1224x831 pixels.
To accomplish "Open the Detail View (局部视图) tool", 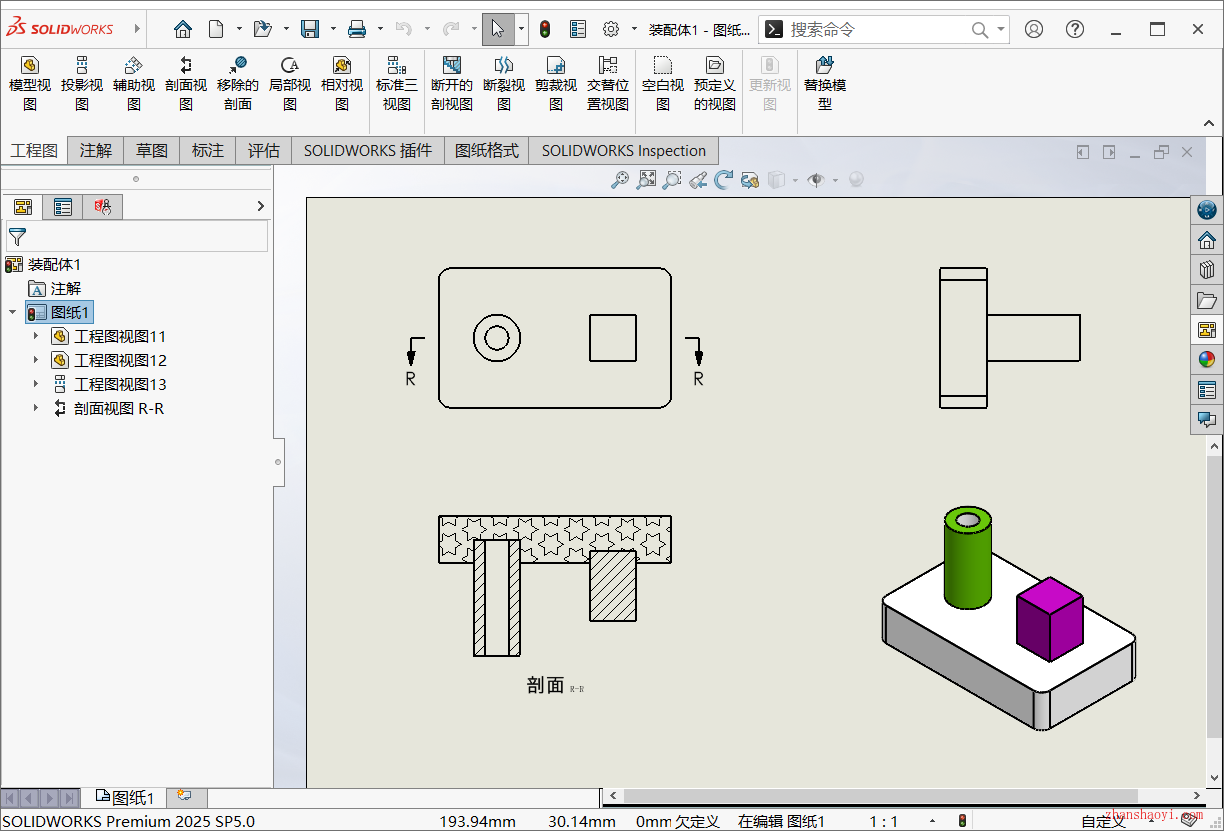I will [x=290, y=84].
